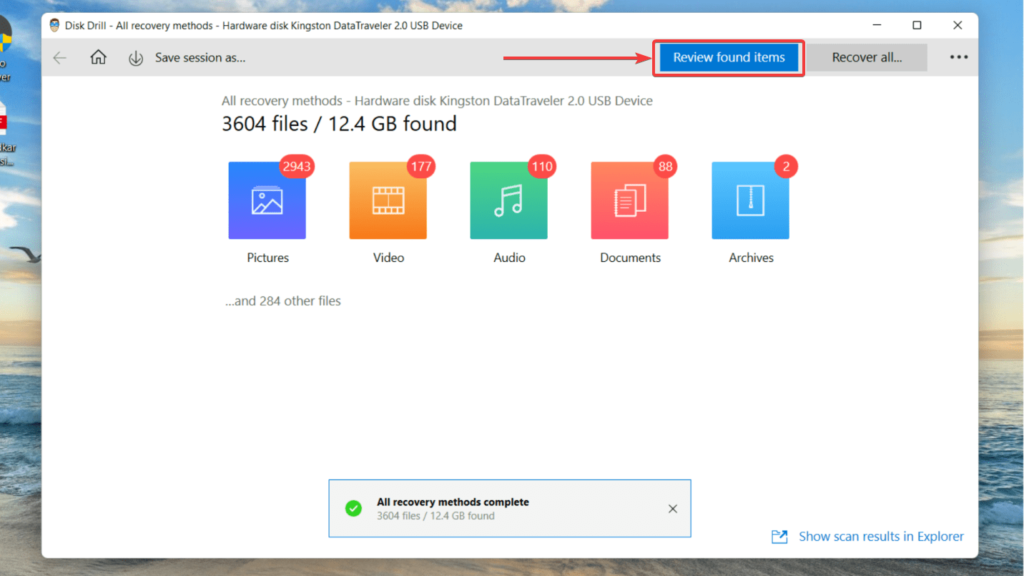Click the back arrow navigation icon
The height and width of the screenshot is (576, 1024).
click(59, 57)
